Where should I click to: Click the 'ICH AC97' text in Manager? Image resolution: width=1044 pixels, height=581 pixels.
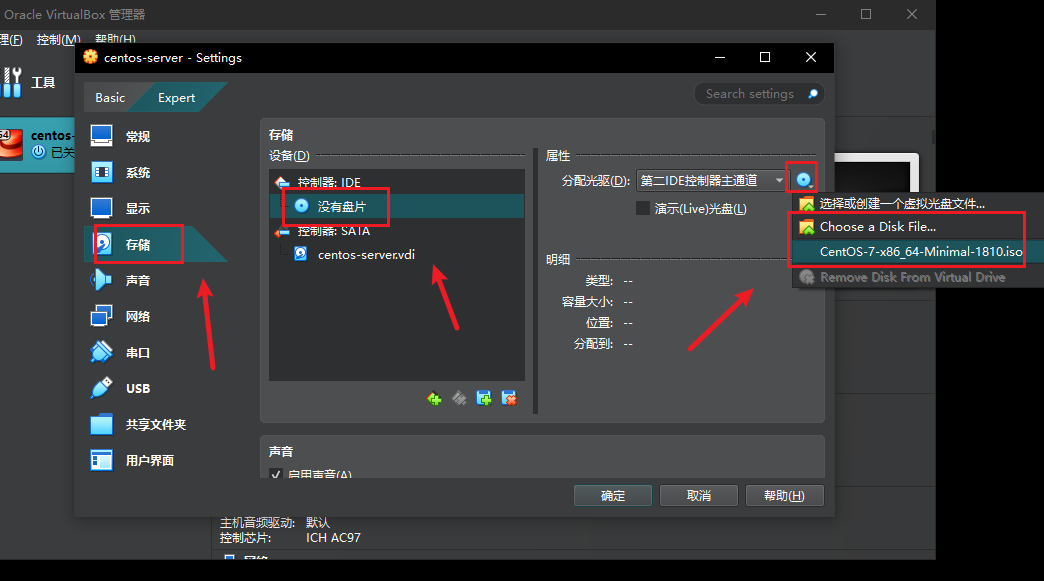pos(333,538)
